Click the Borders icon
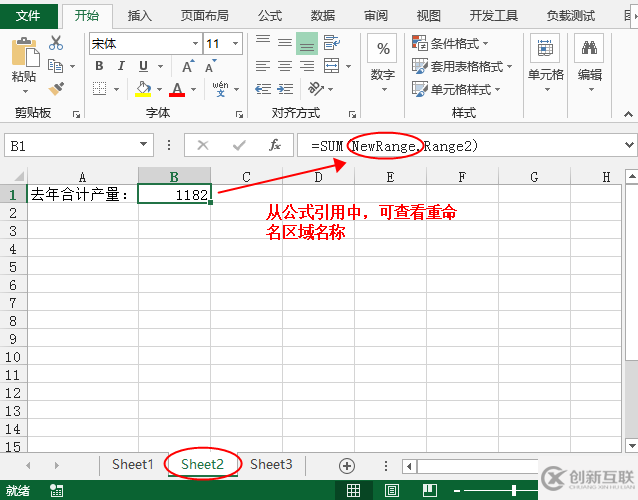This screenshot has height=500, width=638. [99, 88]
